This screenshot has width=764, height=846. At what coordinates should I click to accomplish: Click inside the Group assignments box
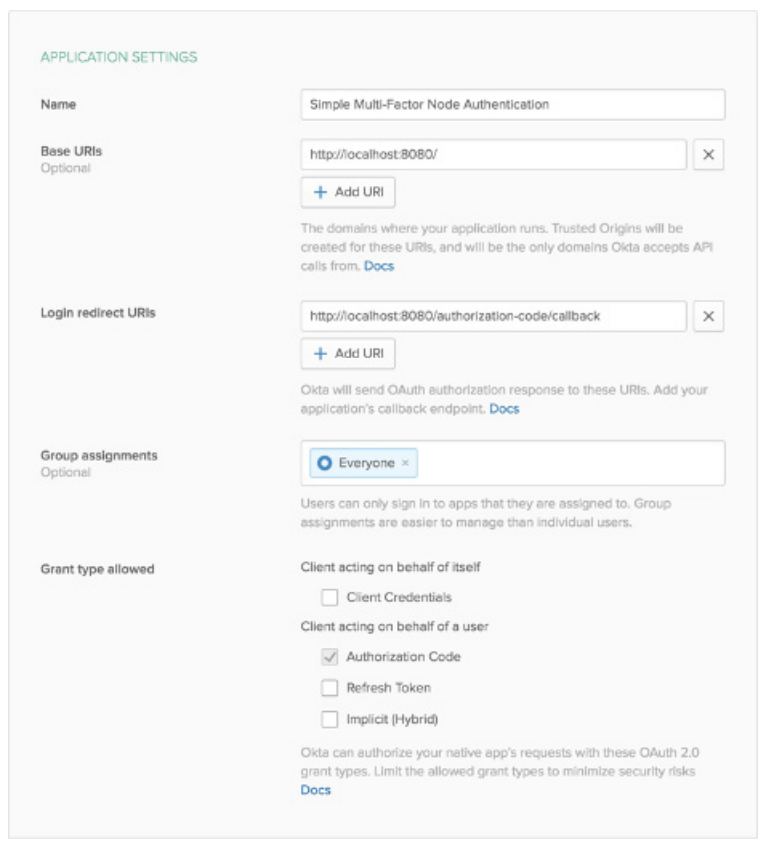tap(570, 464)
